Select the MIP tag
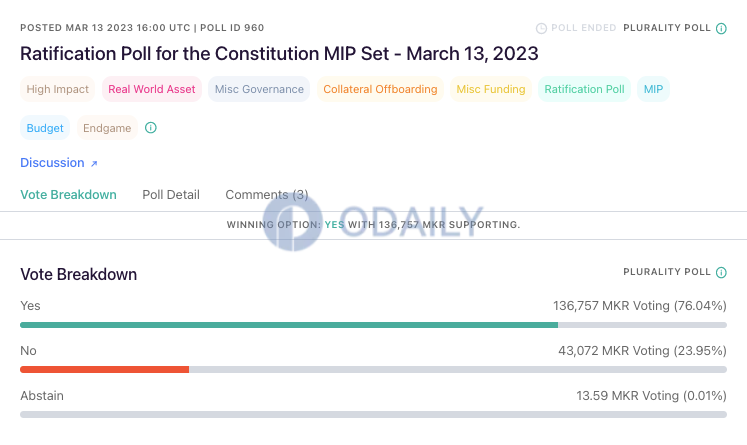 point(653,89)
